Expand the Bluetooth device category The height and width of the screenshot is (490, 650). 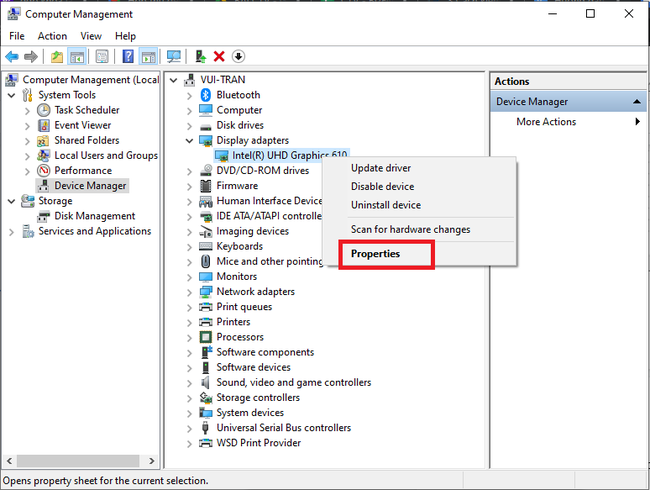[189, 96]
